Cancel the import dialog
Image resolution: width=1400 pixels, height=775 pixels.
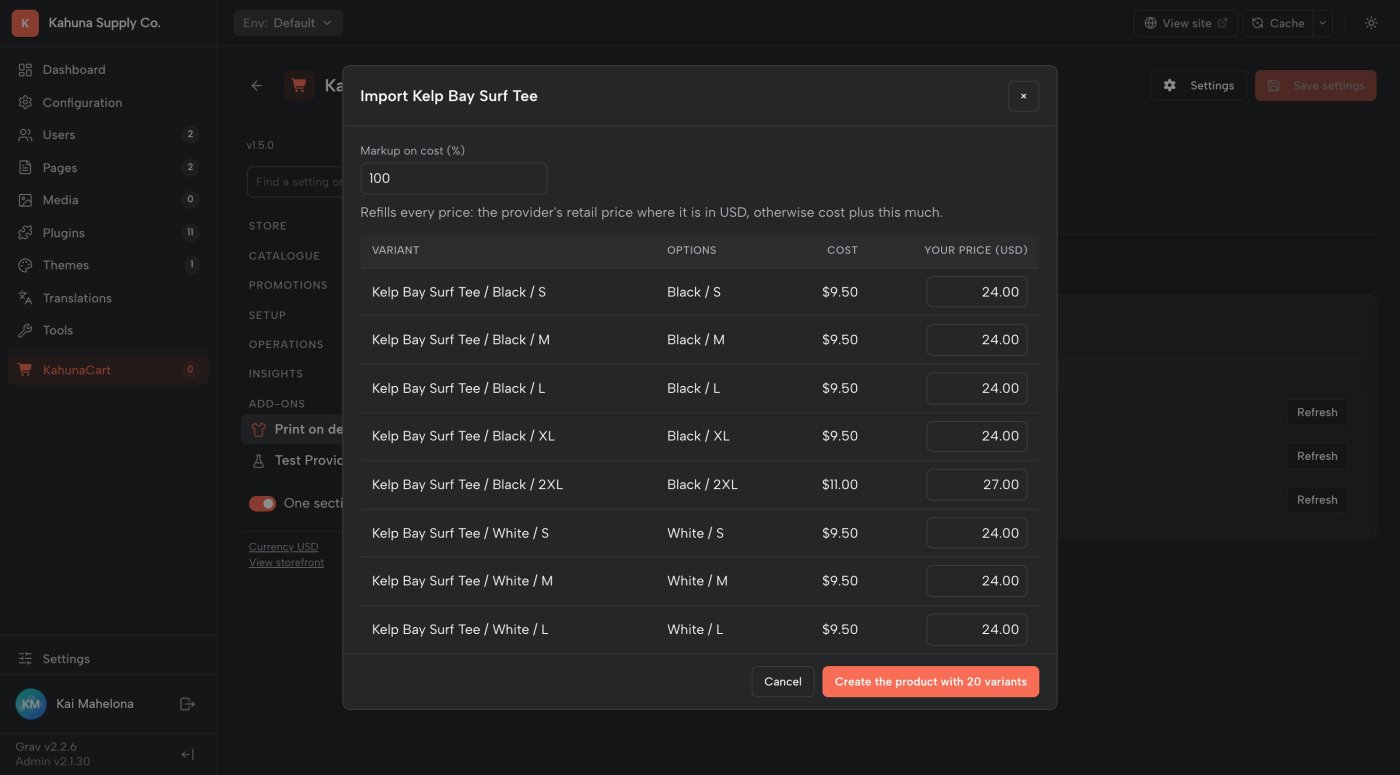tap(783, 682)
